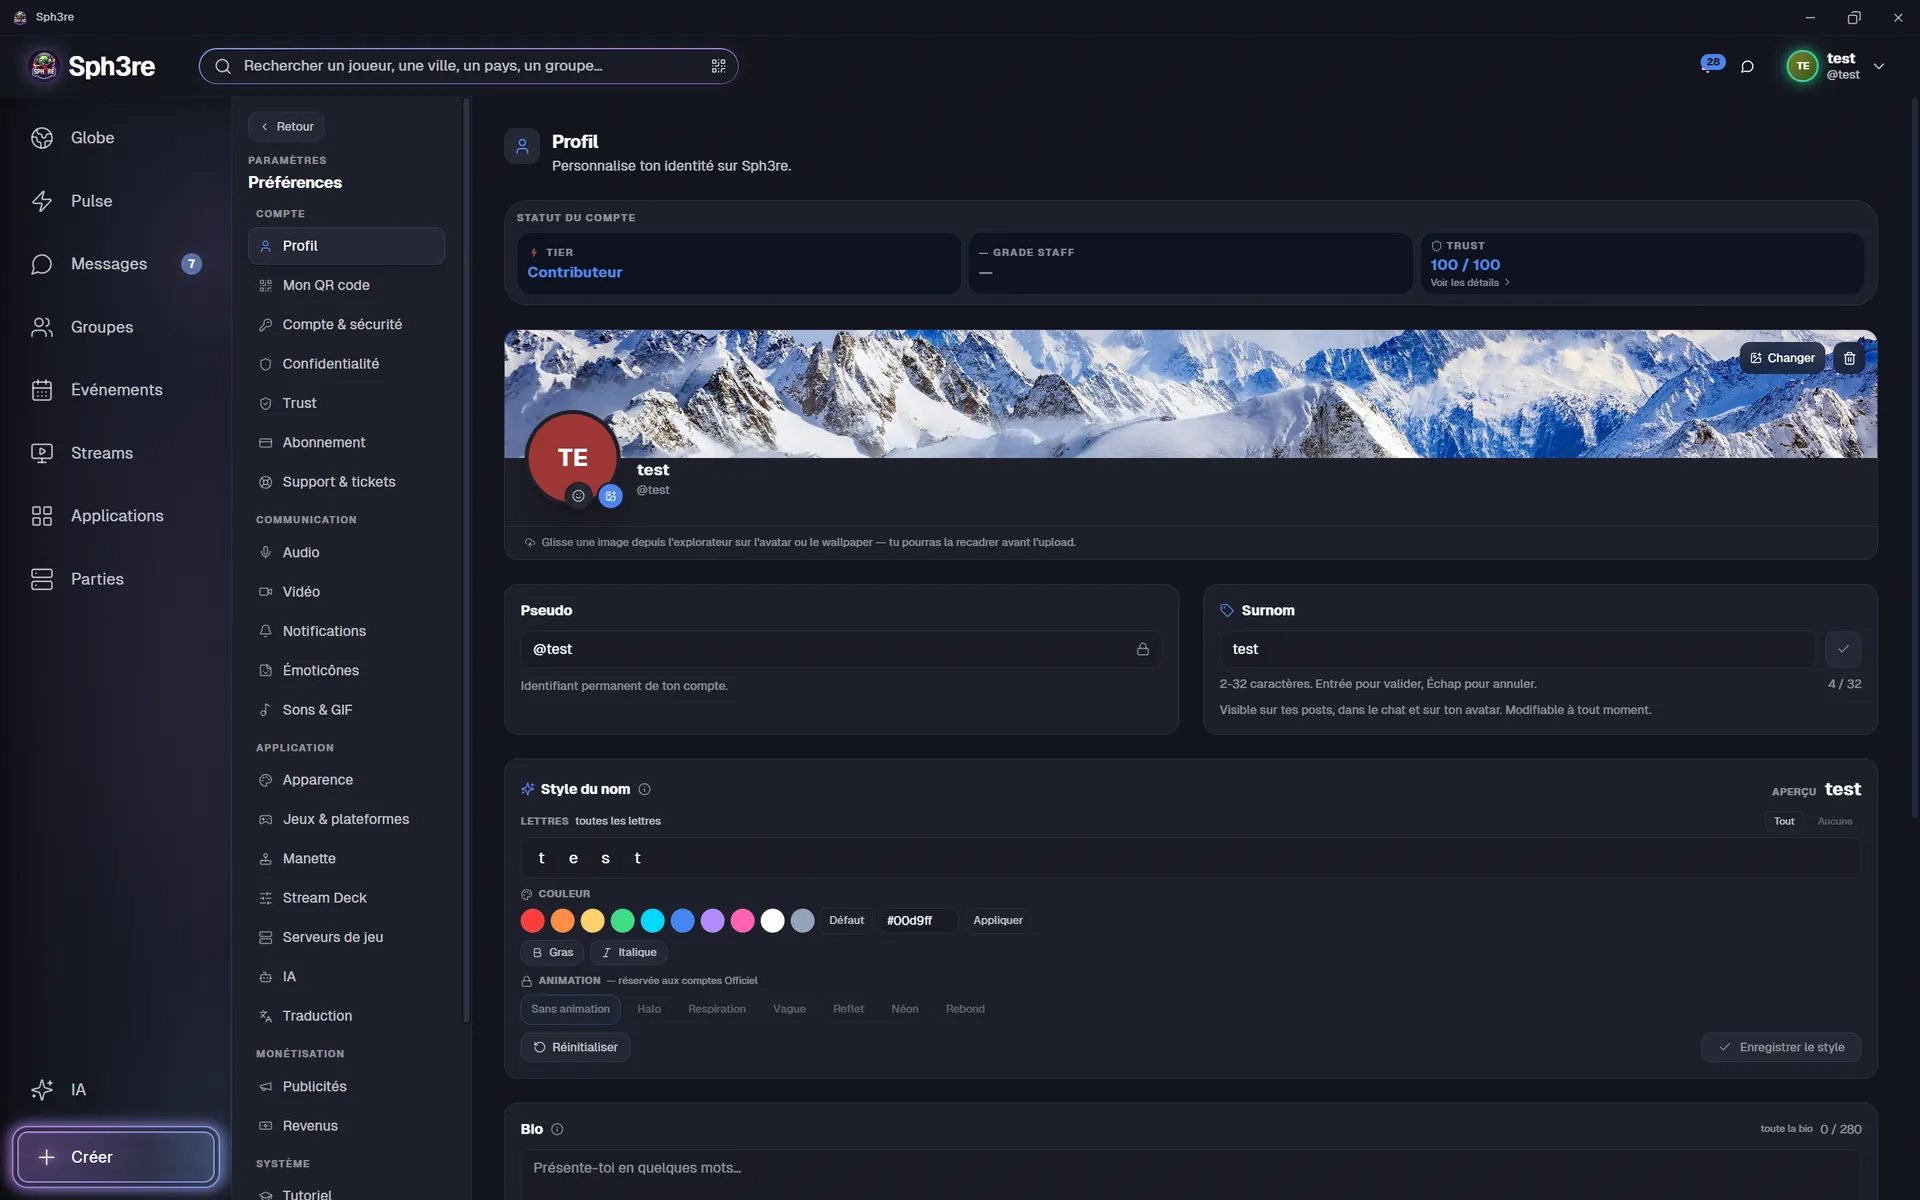
Task: Click Réinitialiser style button
Action: tap(576, 1047)
